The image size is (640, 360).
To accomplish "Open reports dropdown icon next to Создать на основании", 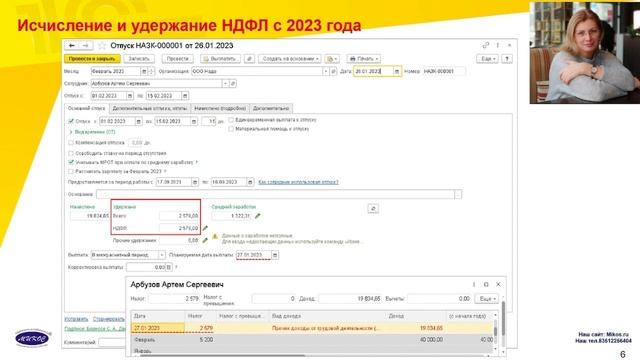I will (x=332, y=59).
